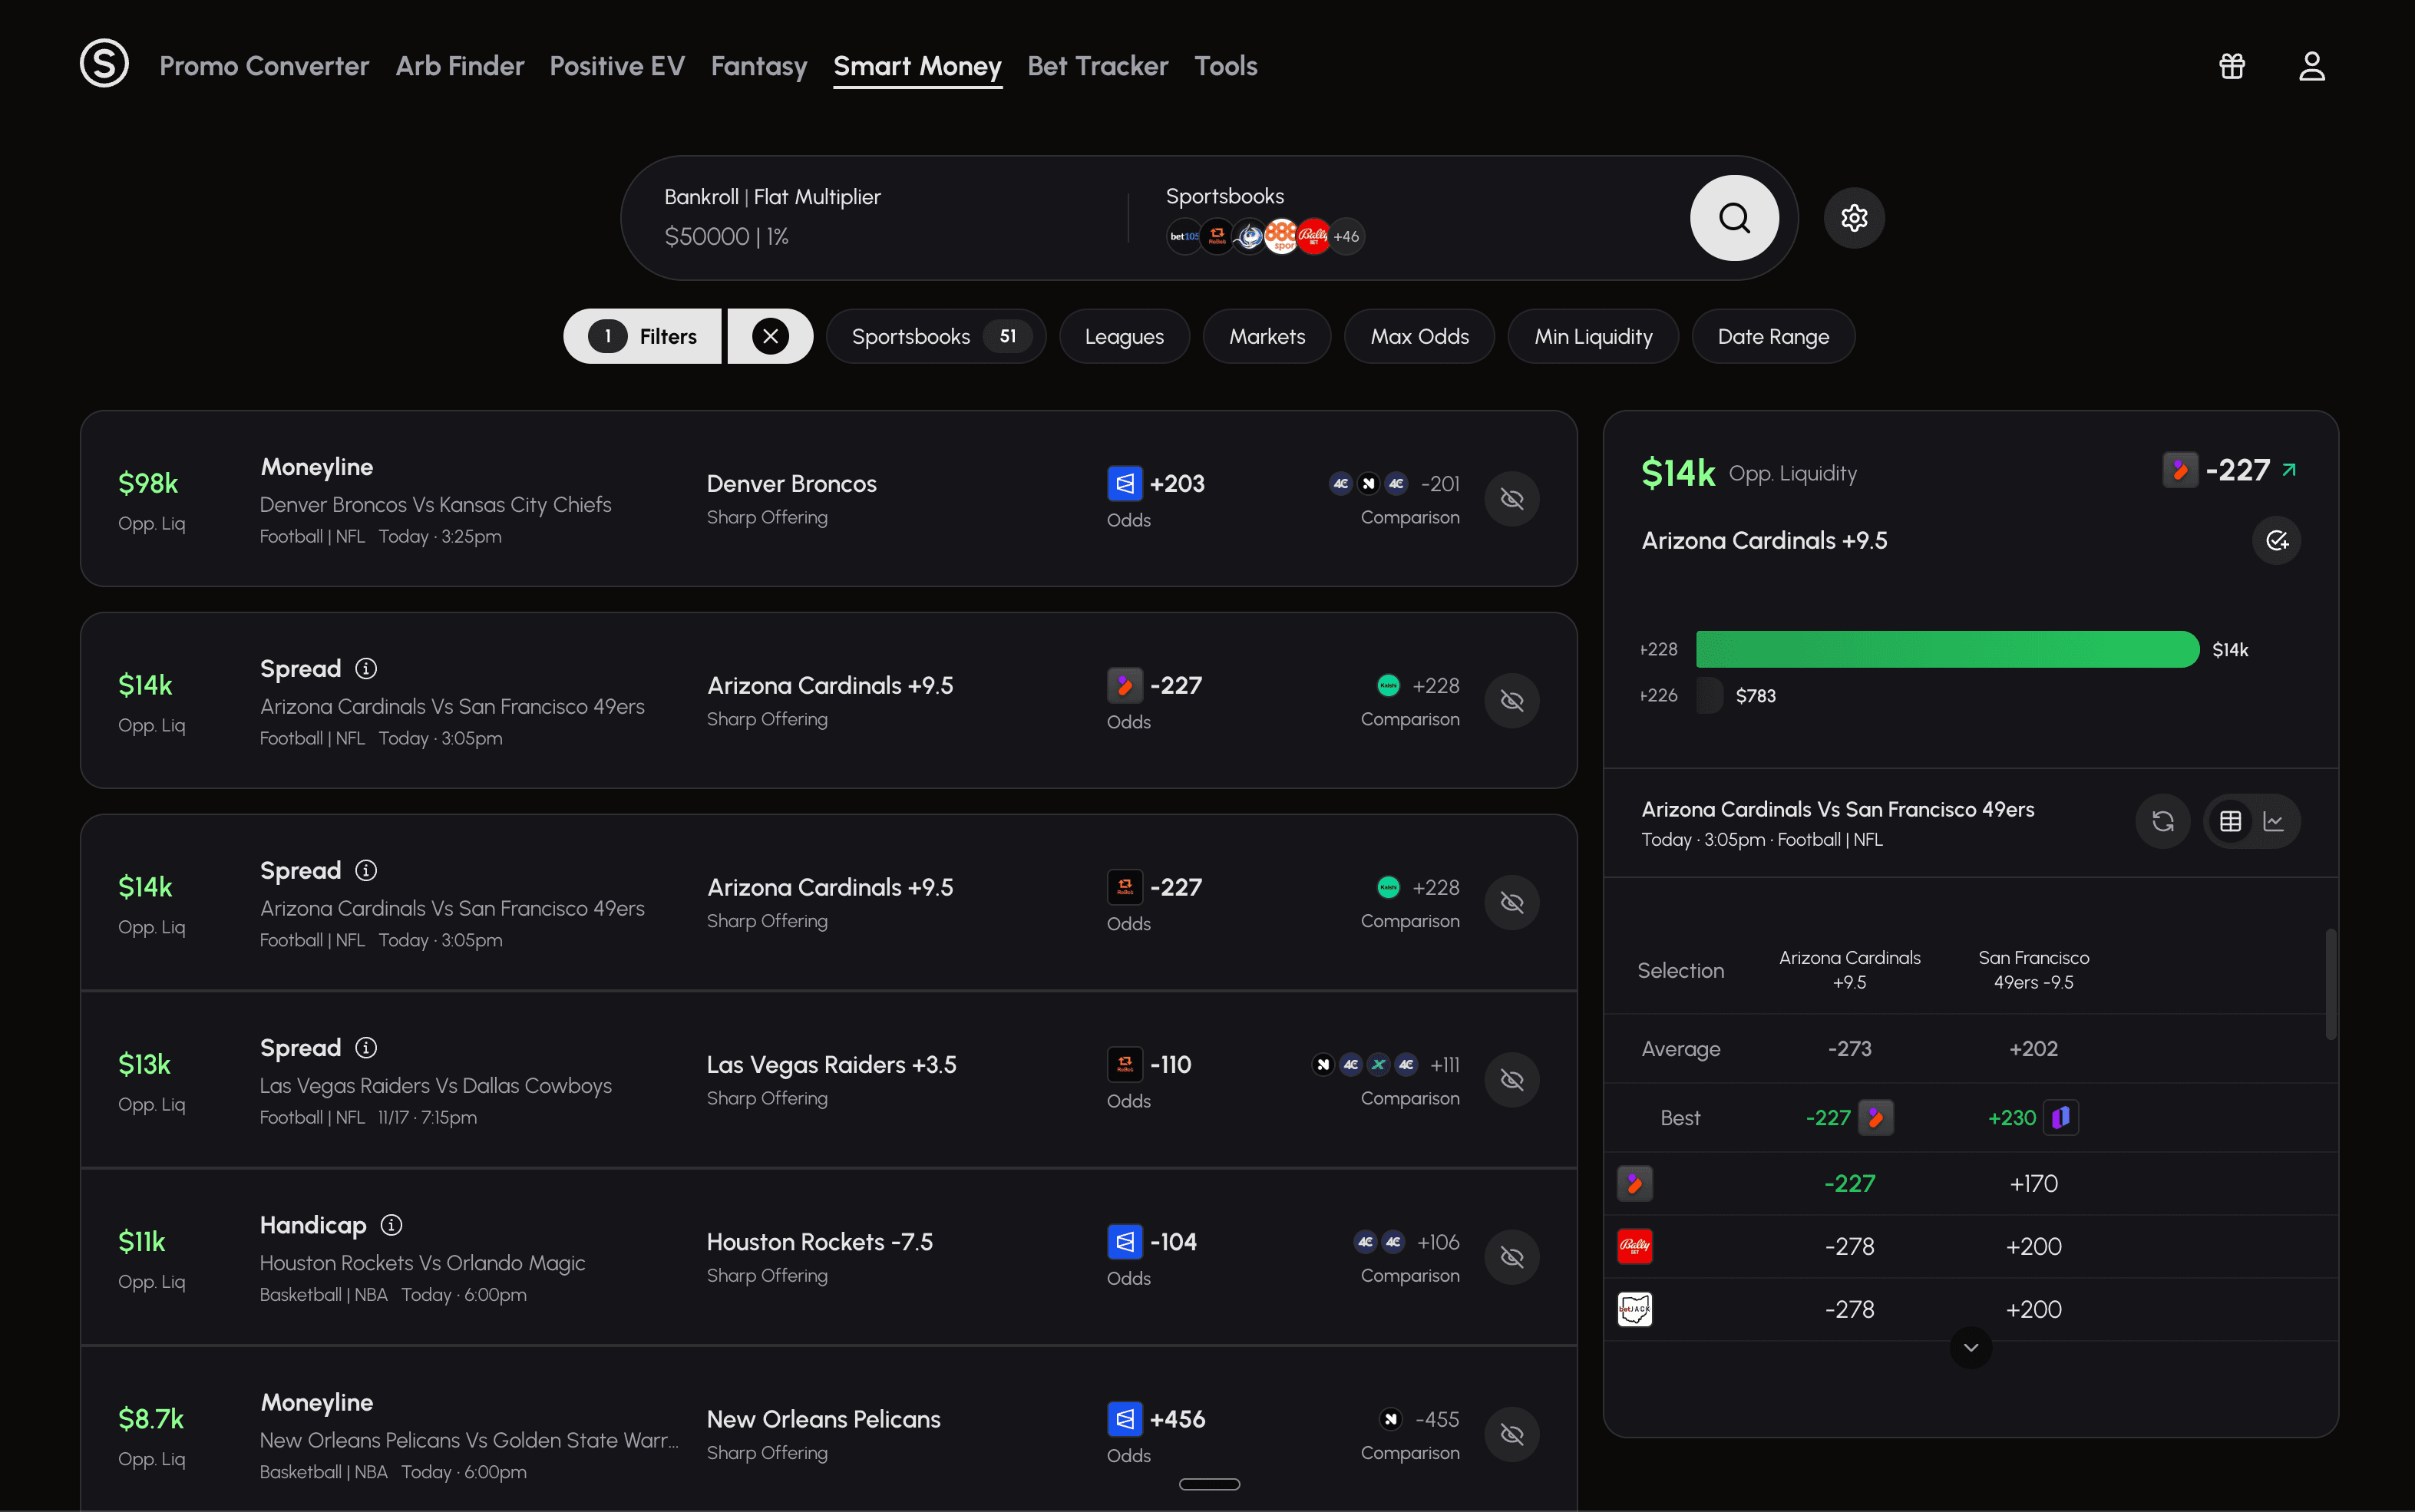Open the Leagues filter dropdown
This screenshot has width=2415, height=1512.
1124,336
